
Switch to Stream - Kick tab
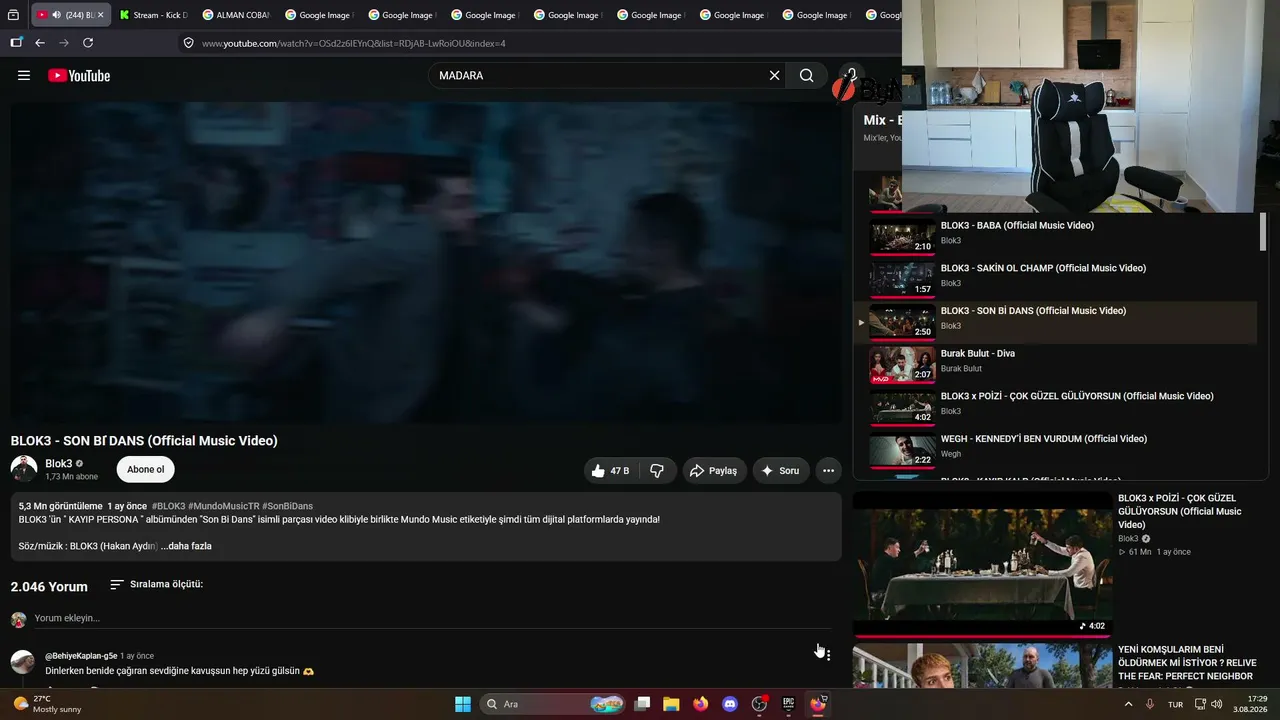pyautogui.click(x=152, y=15)
